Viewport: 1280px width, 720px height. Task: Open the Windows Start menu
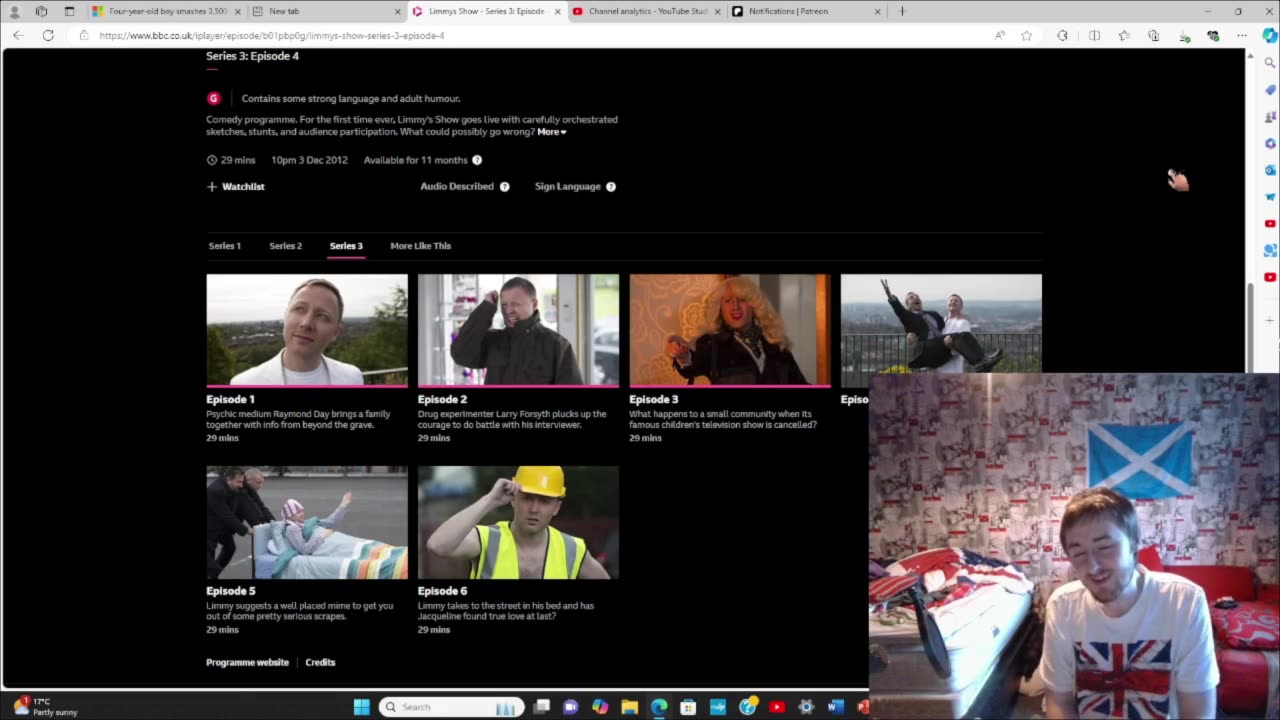point(361,707)
